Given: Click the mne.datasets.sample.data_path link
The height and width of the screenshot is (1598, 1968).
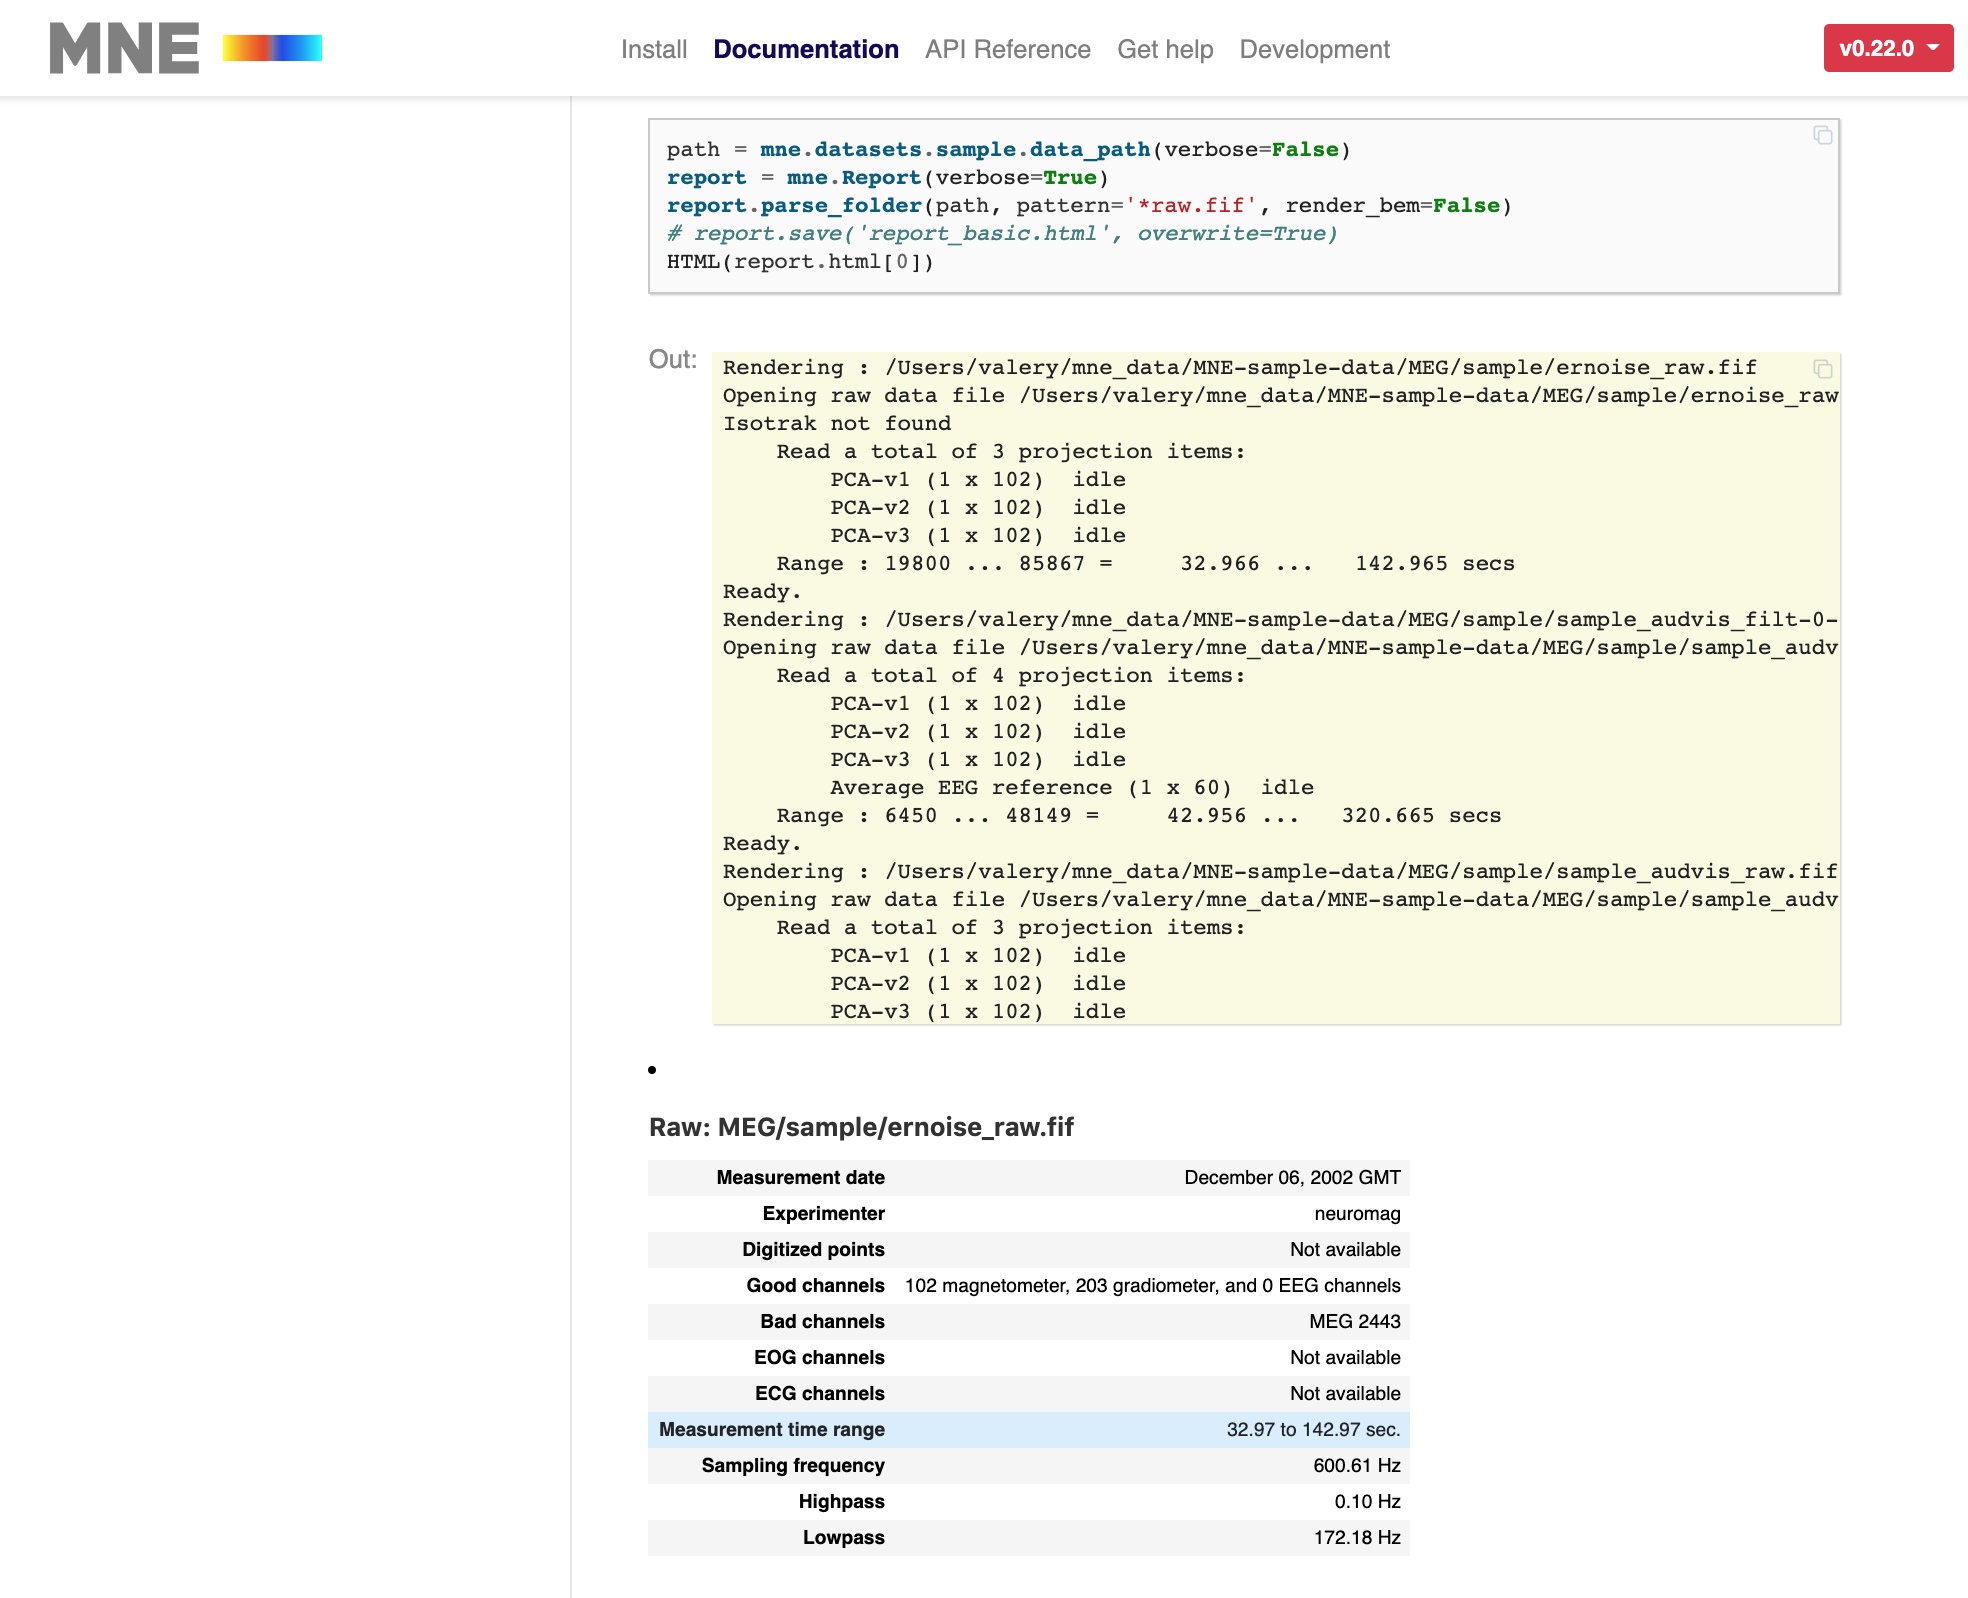Looking at the screenshot, I should click(x=954, y=149).
